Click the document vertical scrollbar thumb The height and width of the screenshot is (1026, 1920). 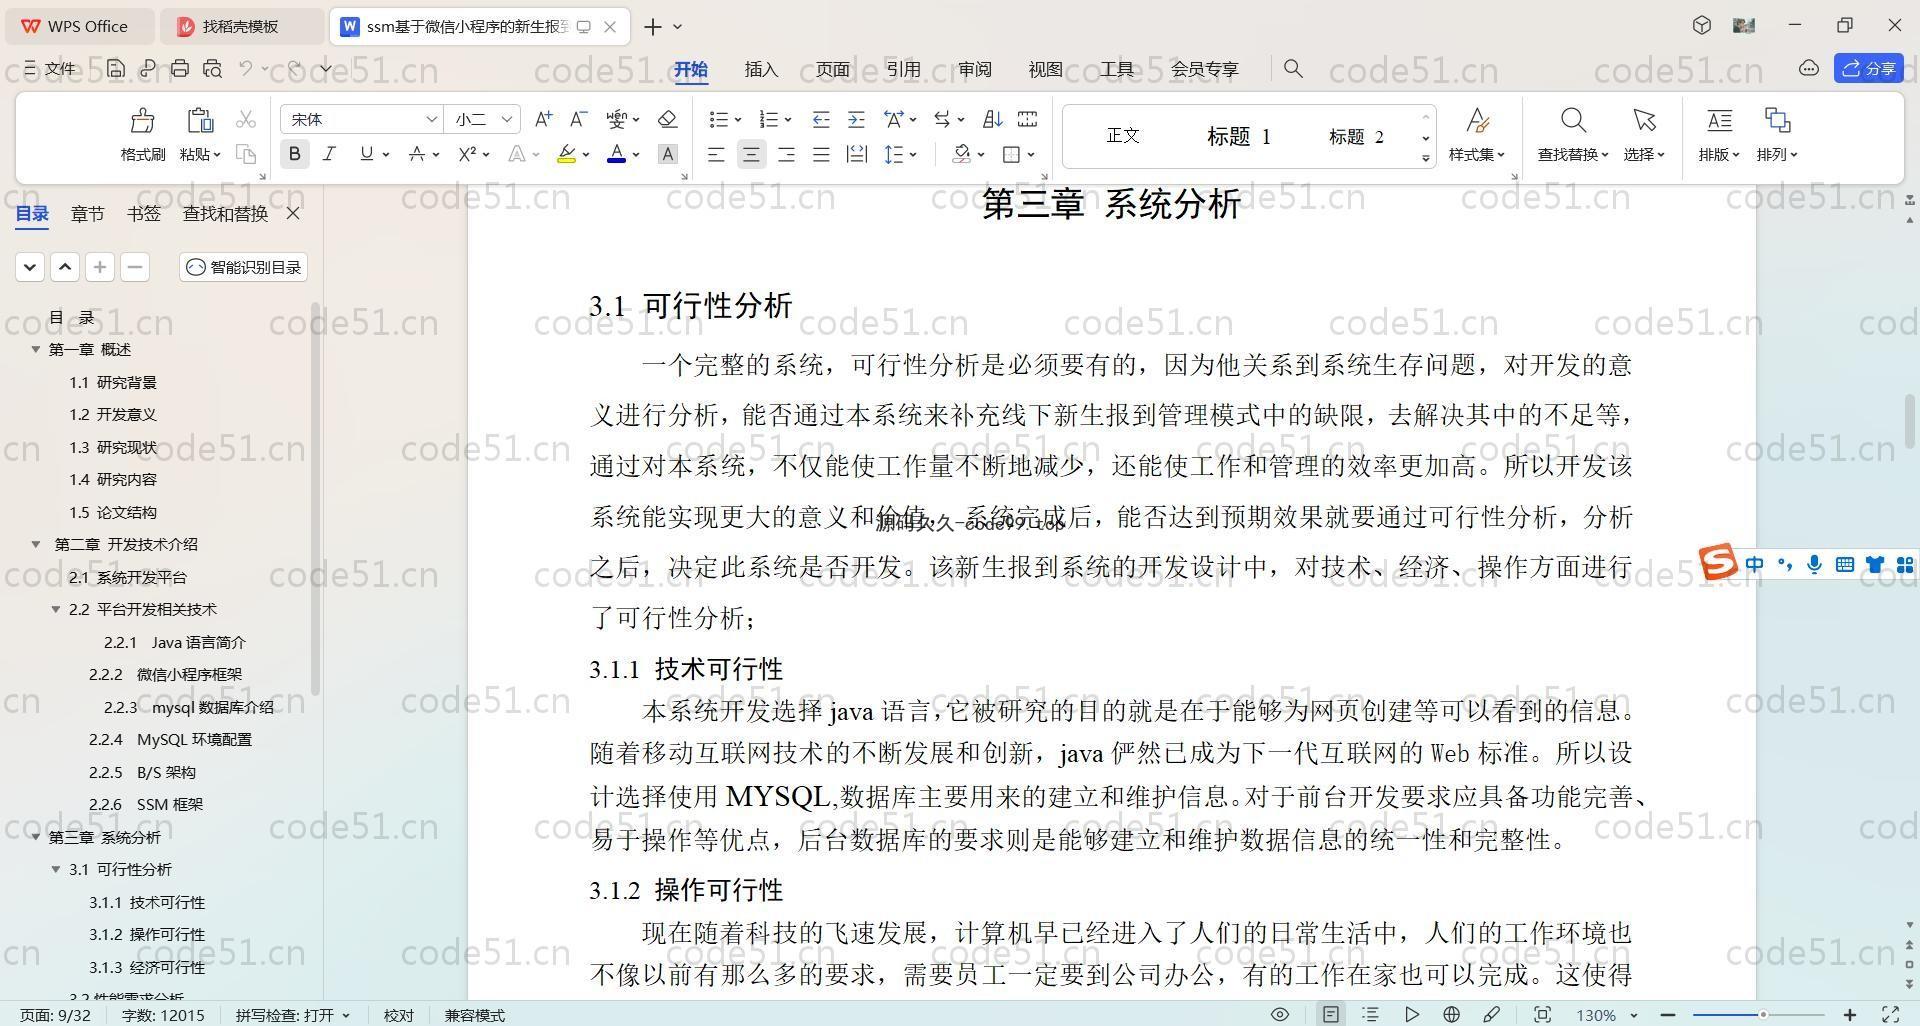pyautogui.click(x=1909, y=421)
